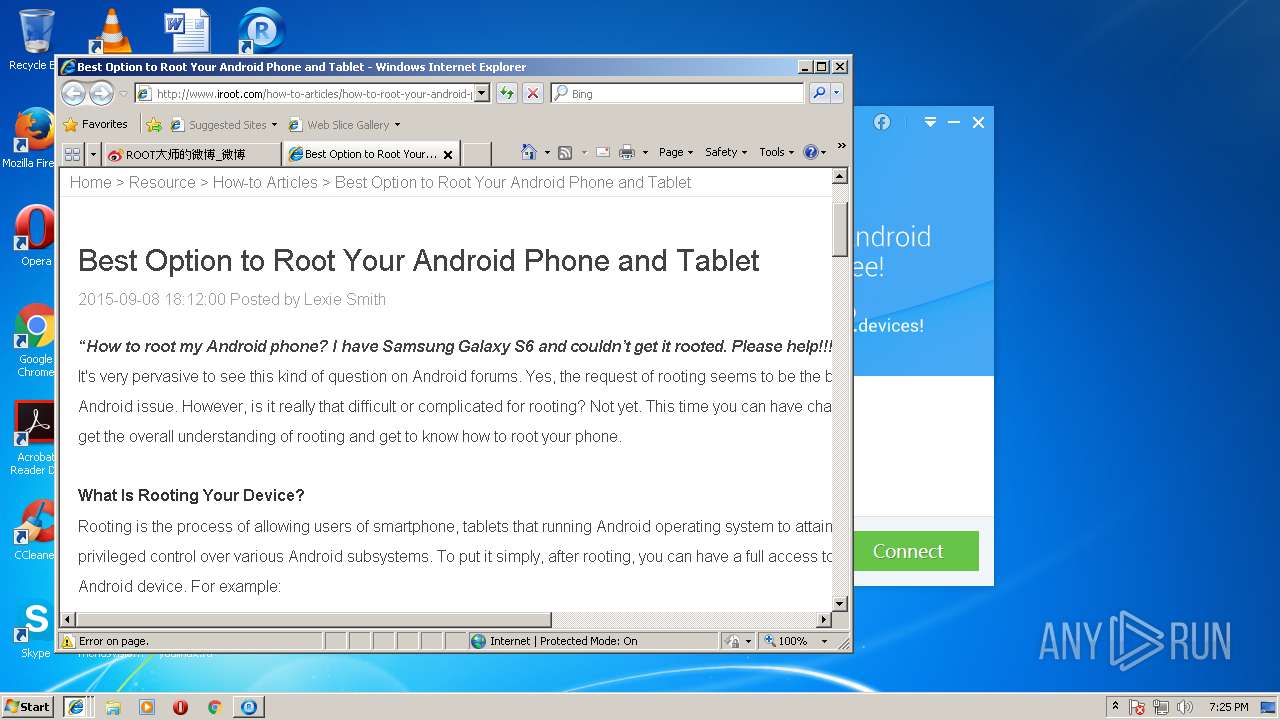This screenshot has height=720, width=1280.
Task: Click the network tray icon
Action: point(1161,707)
